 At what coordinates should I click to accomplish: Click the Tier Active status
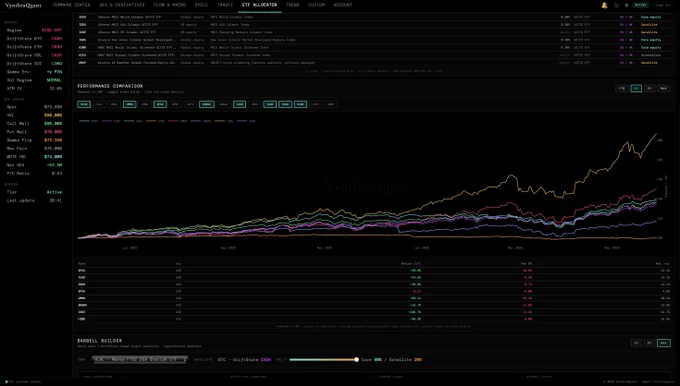pos(54,192)
